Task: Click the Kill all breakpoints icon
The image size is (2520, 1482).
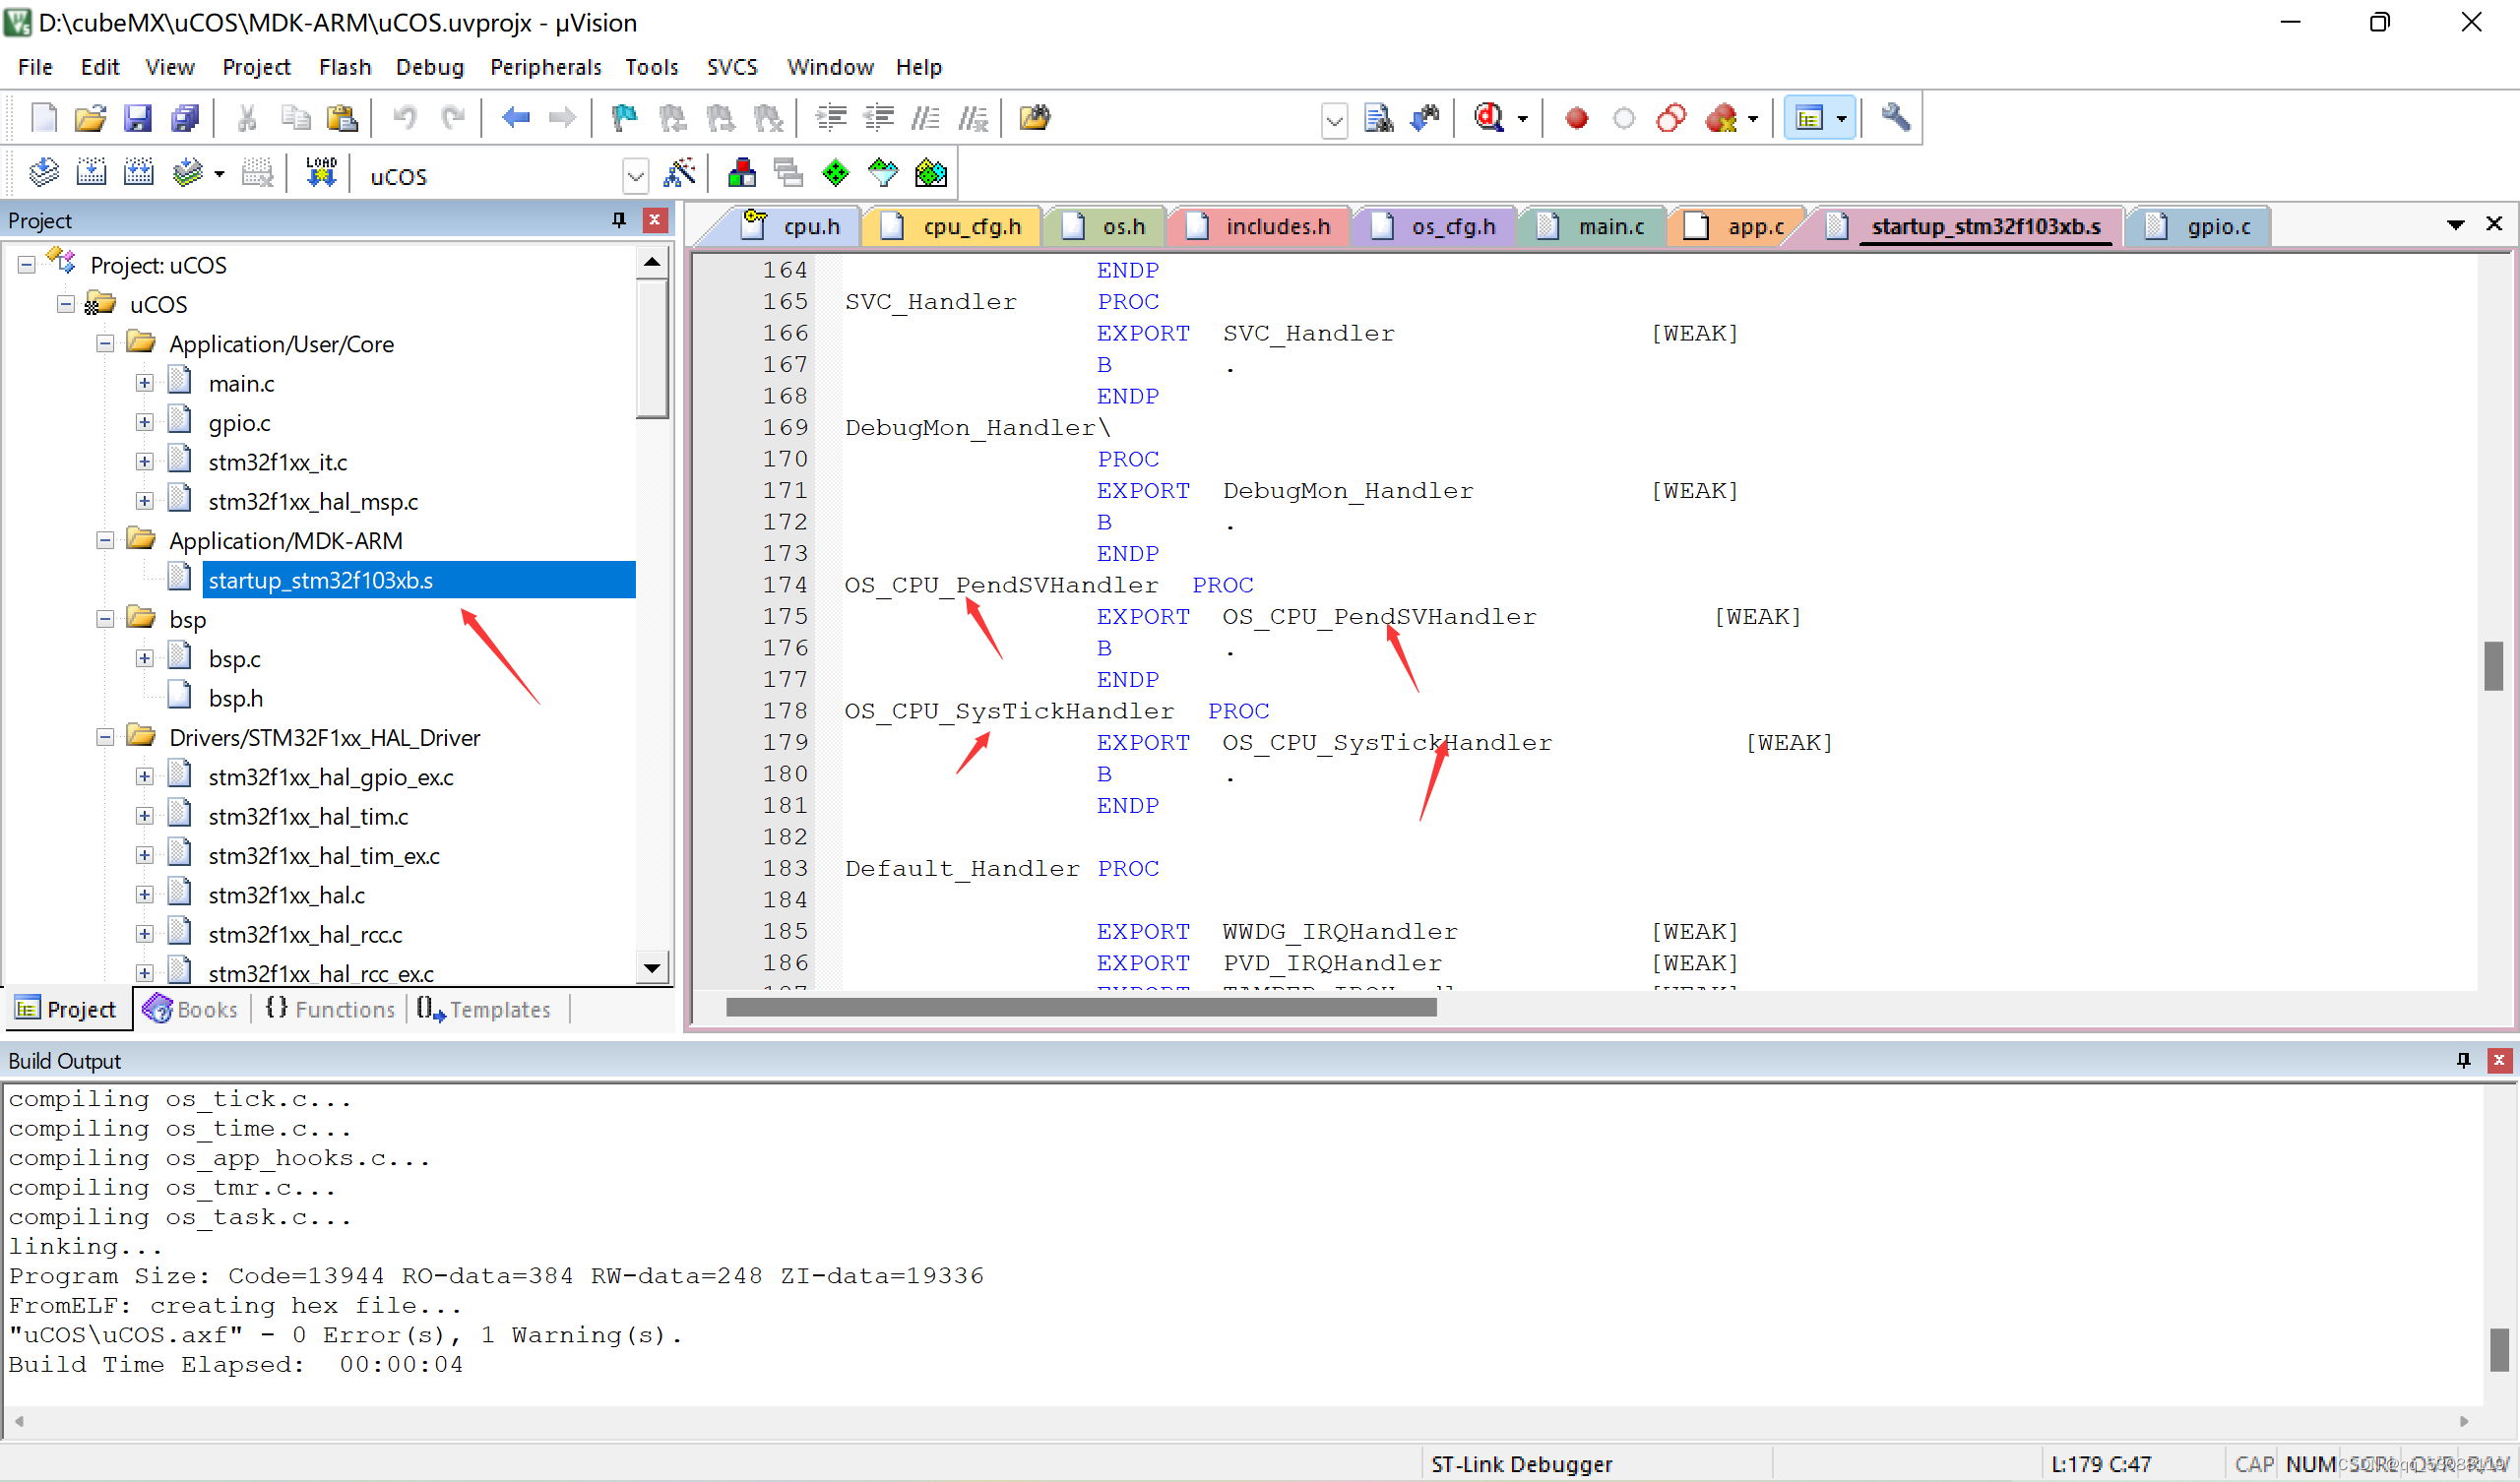Action: (x=1721, y=118)
